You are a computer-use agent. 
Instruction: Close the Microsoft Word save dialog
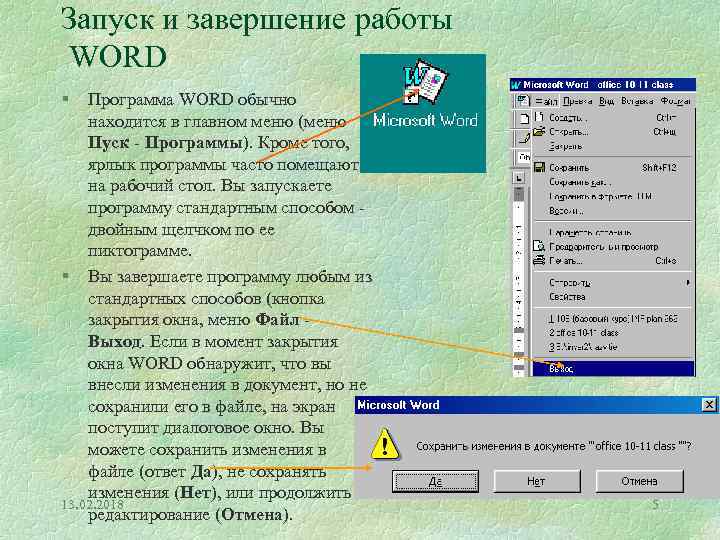709,405
